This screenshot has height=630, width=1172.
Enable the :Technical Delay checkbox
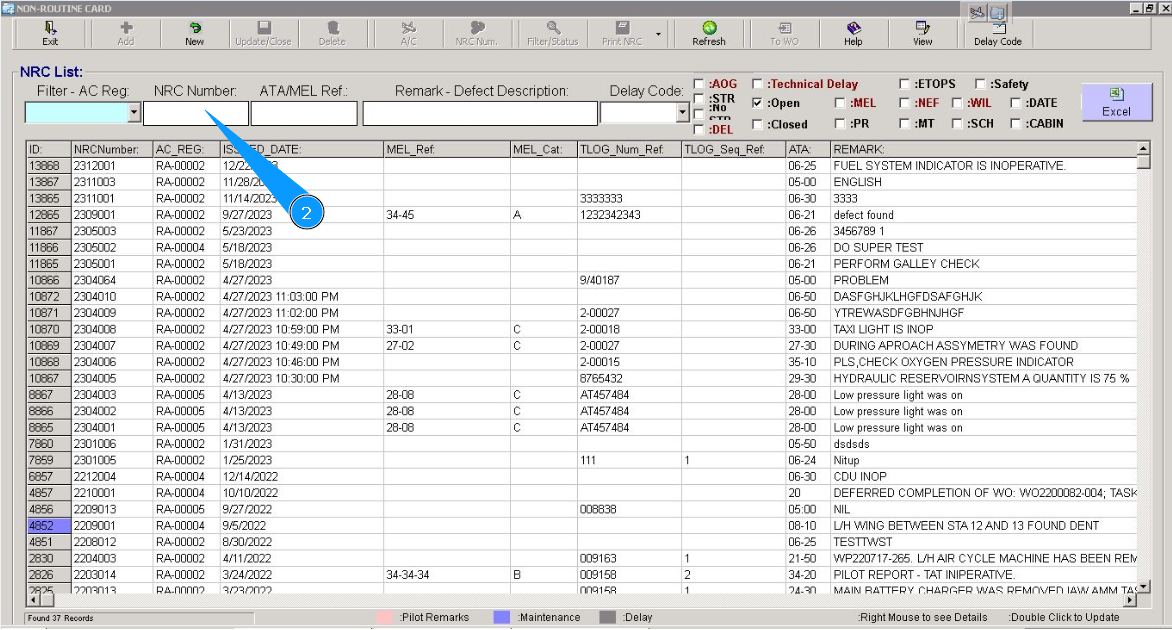pyautogui.click(x=757, y=84)
